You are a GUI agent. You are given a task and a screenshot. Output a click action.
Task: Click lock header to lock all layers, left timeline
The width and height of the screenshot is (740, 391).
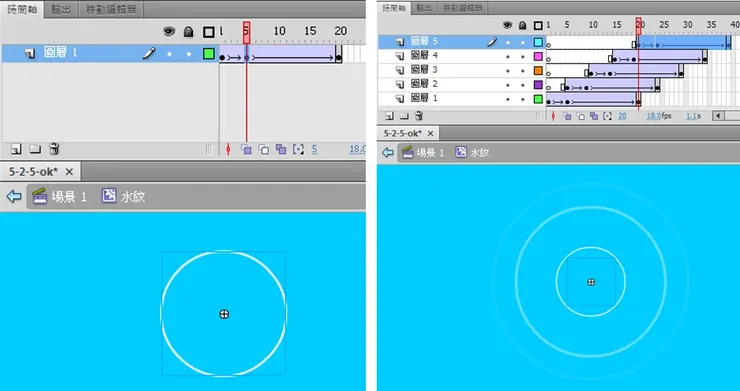(x=188, y=32)
